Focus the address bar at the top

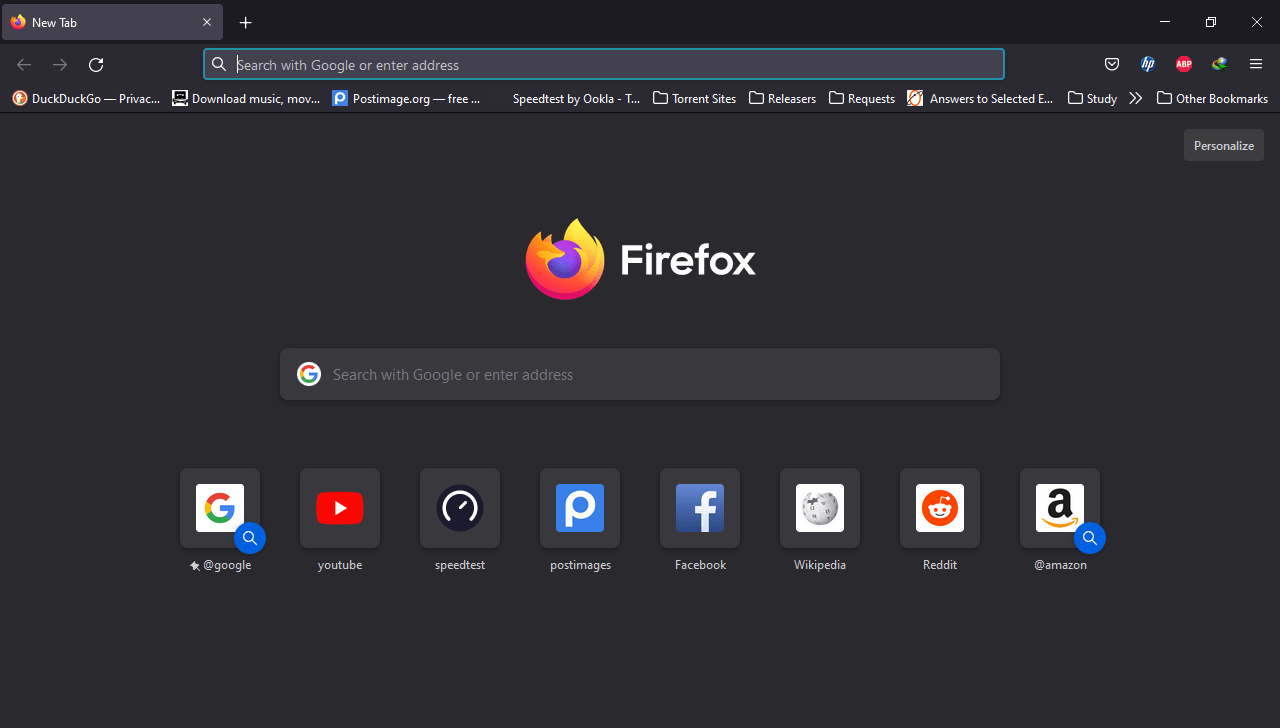coord(604,65)
